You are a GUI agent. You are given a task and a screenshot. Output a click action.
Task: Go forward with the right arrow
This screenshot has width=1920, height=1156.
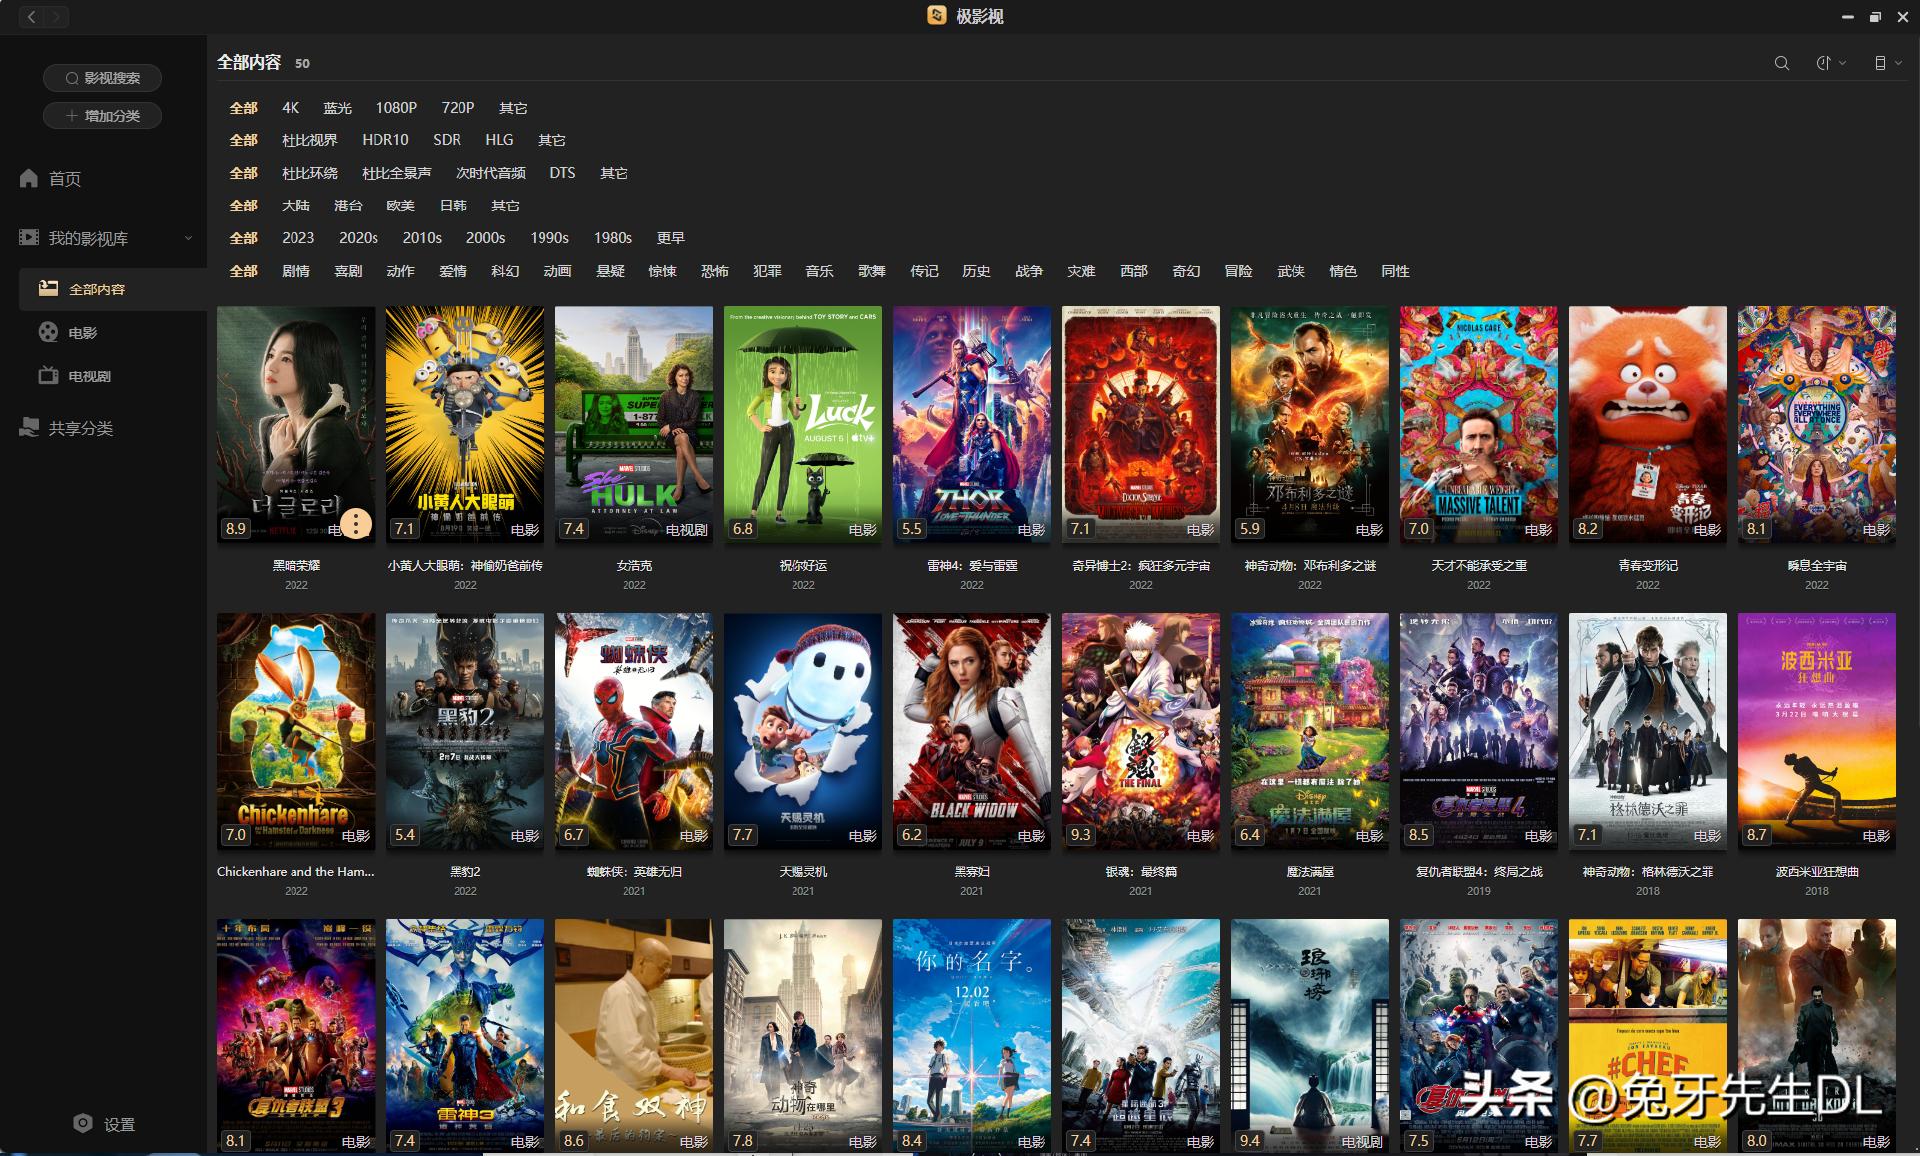(x=56, y=16)
